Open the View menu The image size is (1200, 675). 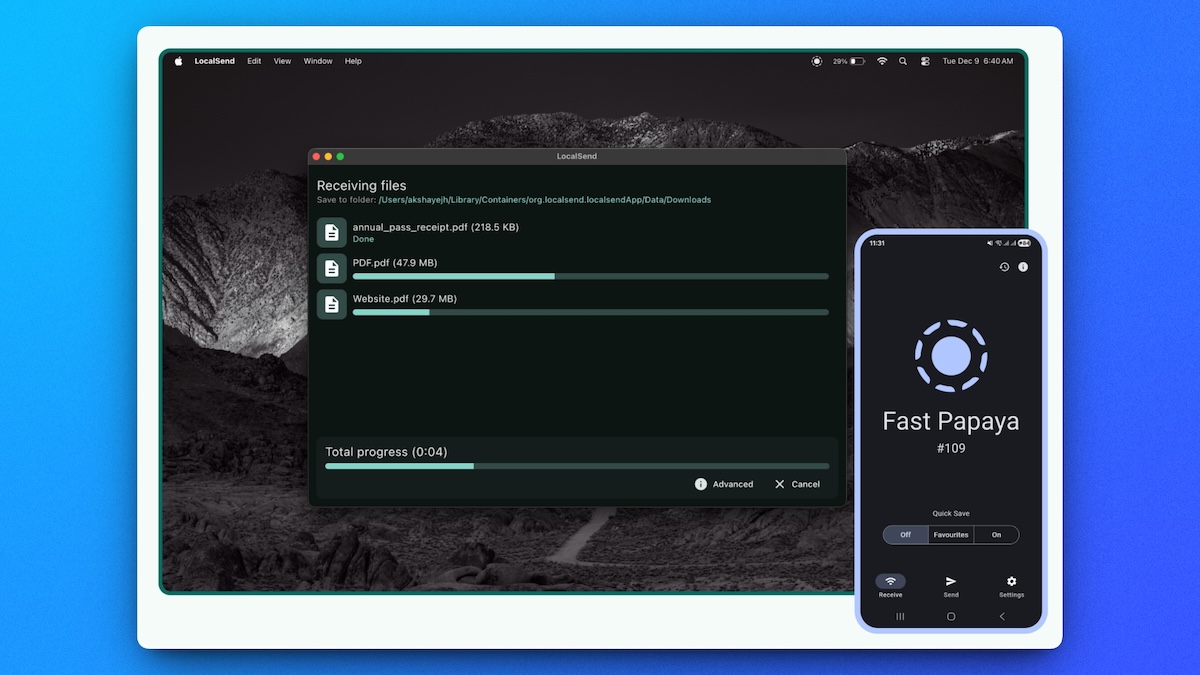(283, 61)
